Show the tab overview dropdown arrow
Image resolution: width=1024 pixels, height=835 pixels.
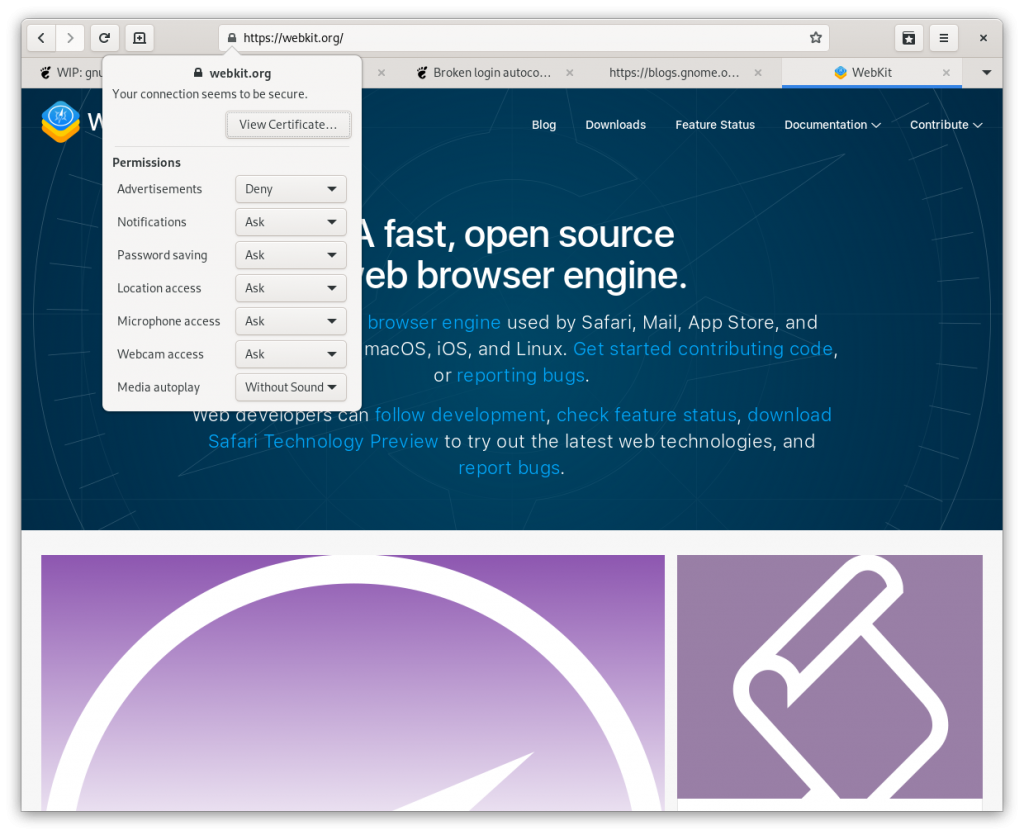(x=987, y=72)
